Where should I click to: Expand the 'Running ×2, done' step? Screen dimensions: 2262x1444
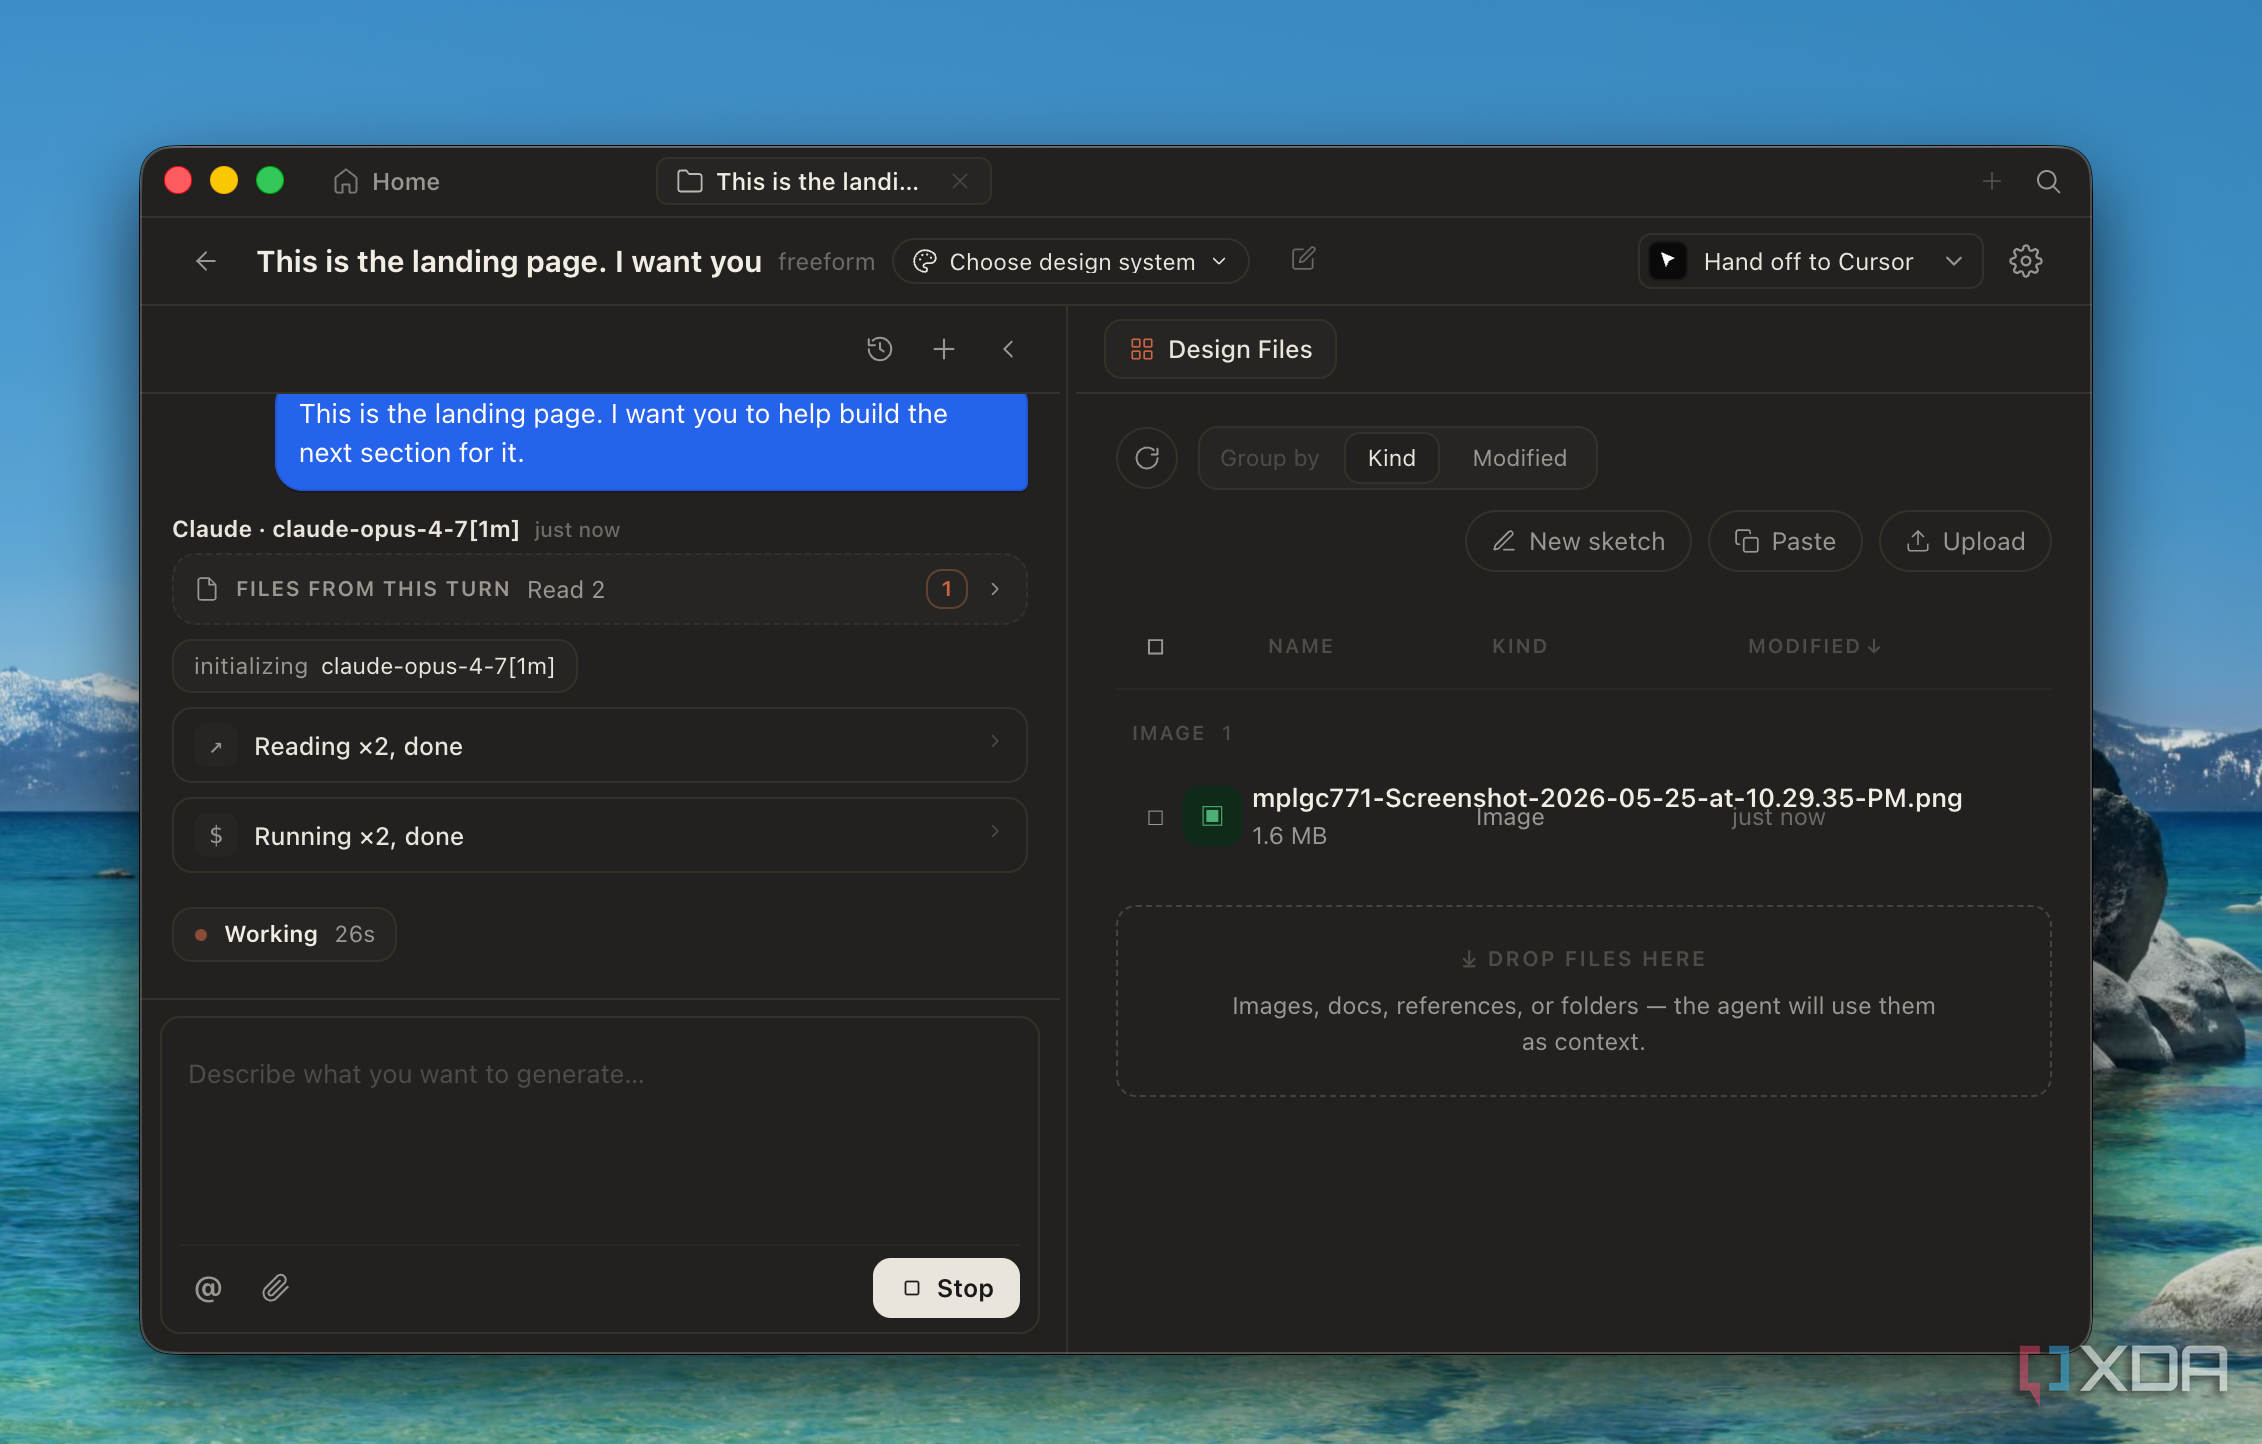[x=600, y=835]
